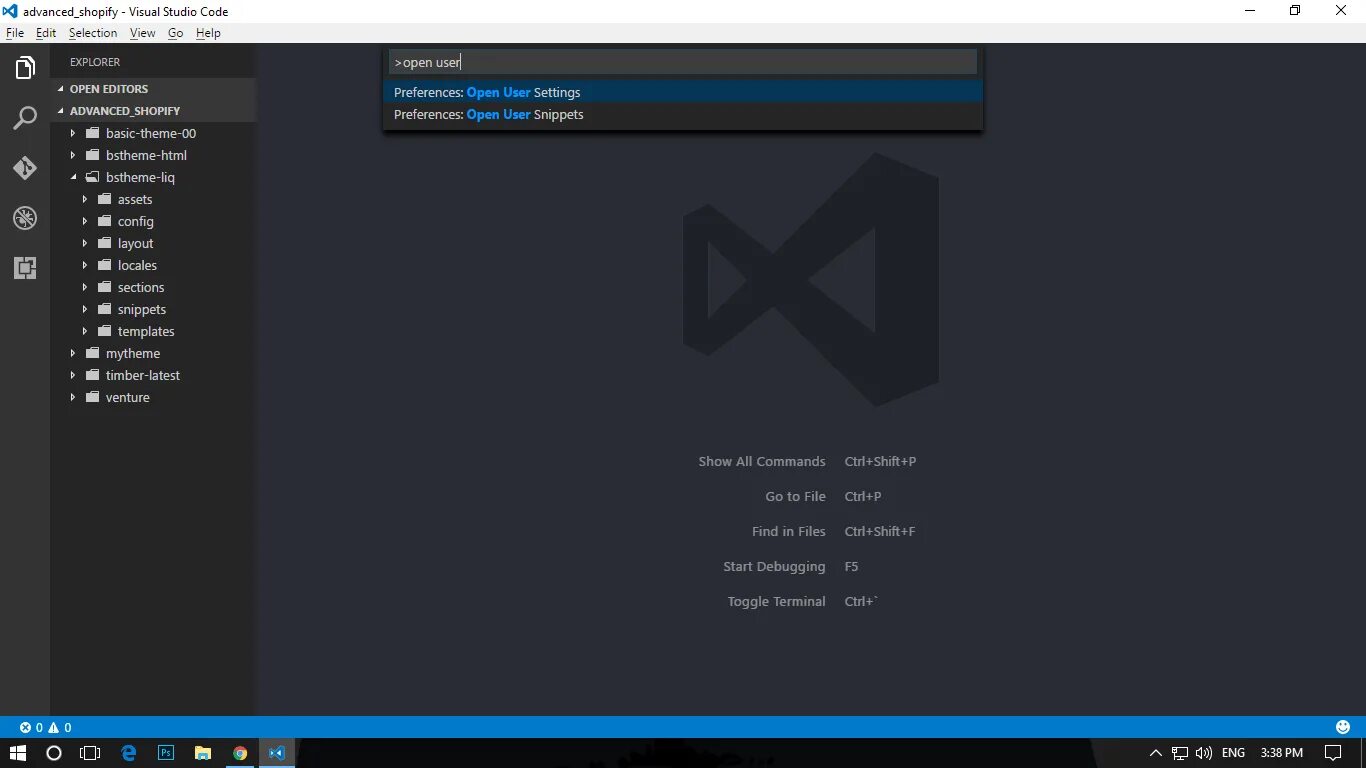Click the Start Debugging hint text
The image size is (1366, 768).
775,566
